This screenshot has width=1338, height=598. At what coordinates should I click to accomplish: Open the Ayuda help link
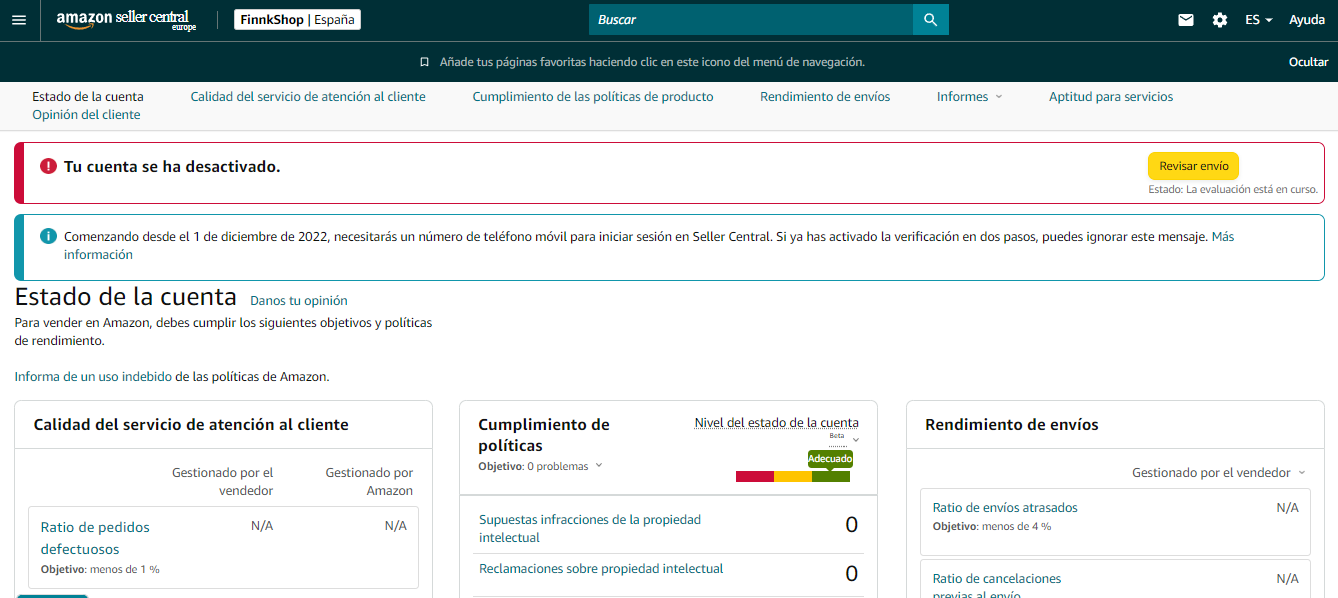click(x=1307, y=20)
